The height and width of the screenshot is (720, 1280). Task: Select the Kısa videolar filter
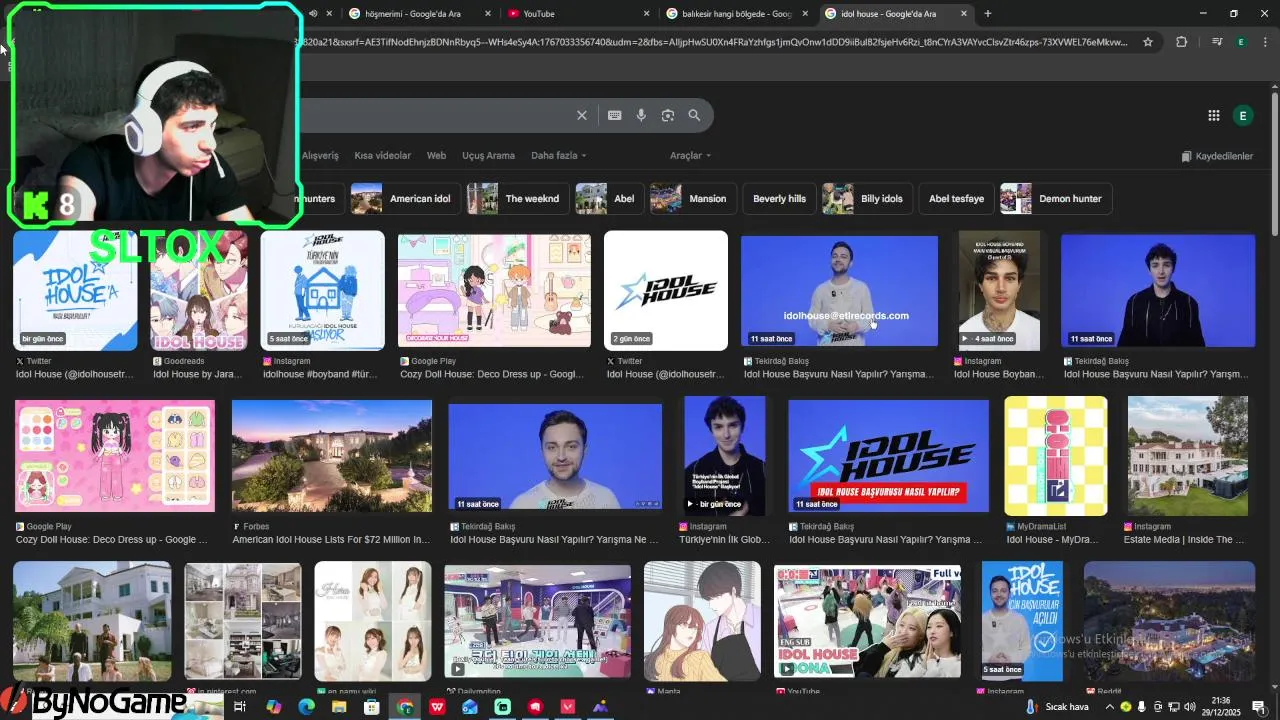click(x=382, y=156)
